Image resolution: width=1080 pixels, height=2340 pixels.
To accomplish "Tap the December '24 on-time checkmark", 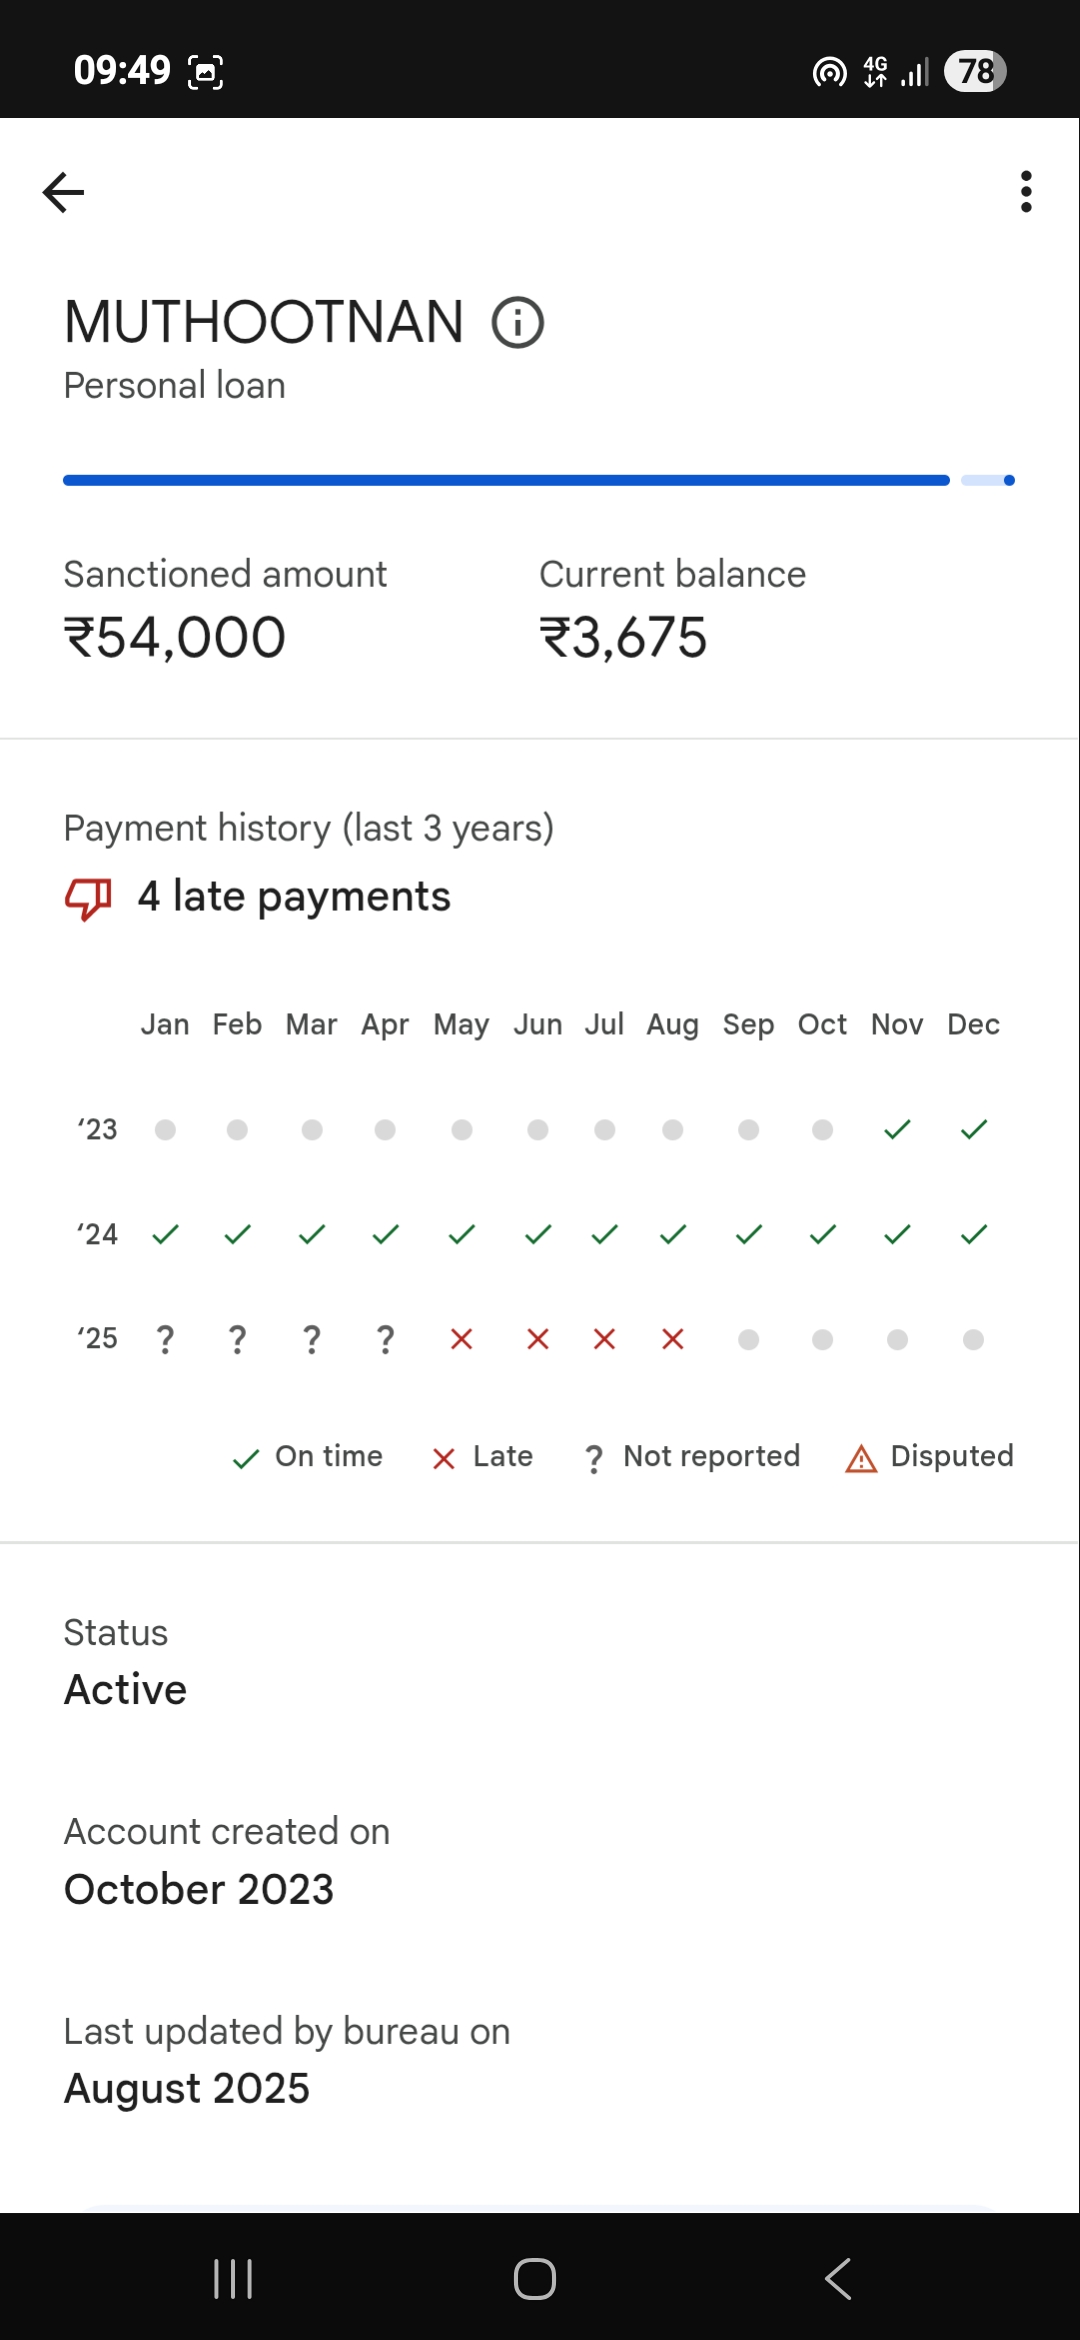I will (x=974, y=1235).
